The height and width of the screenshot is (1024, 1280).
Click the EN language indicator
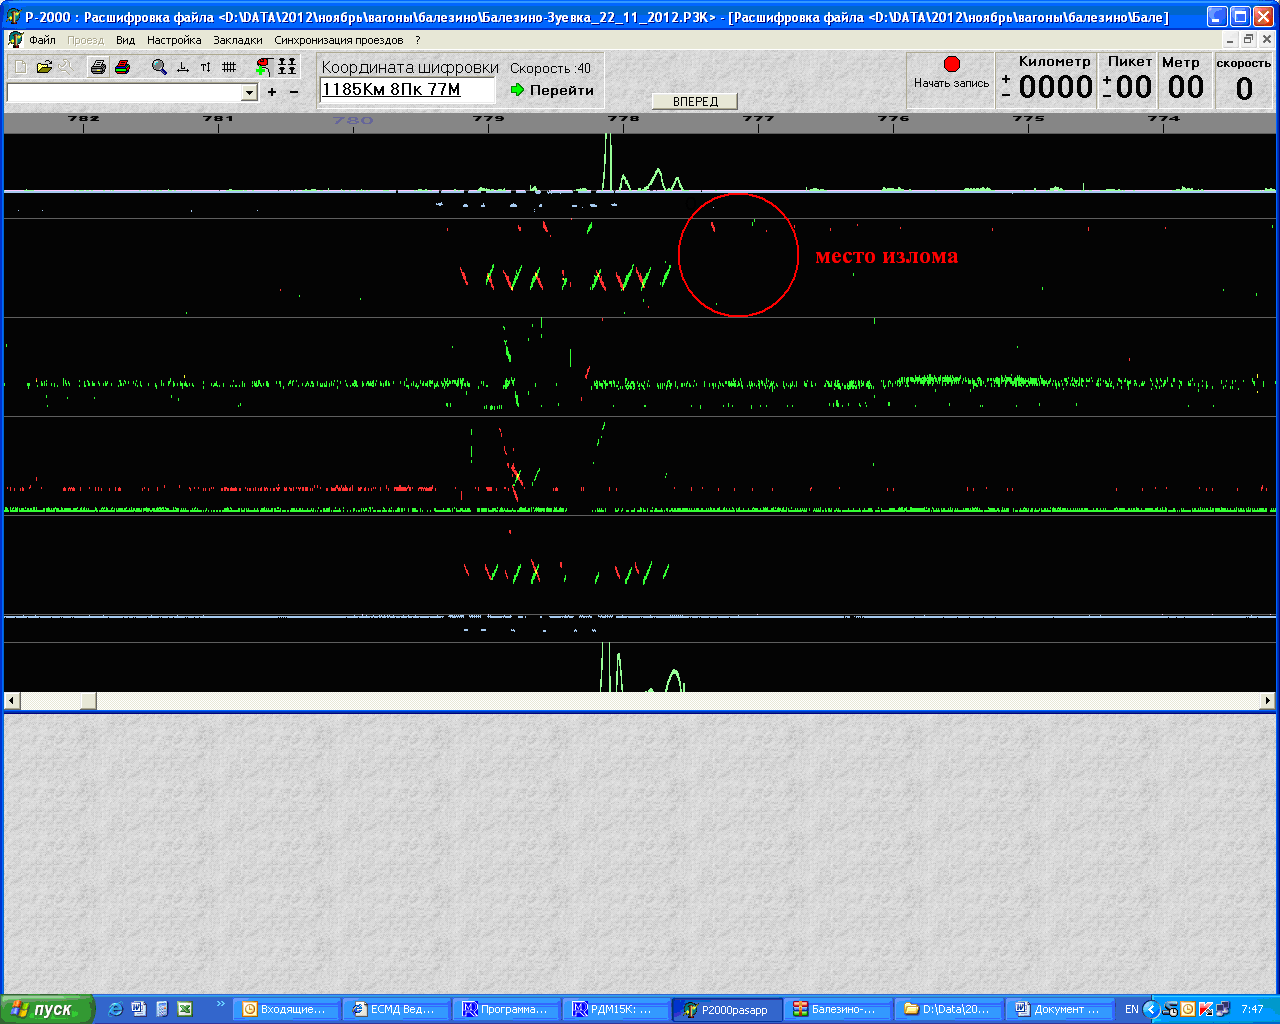[1131, 1009]
